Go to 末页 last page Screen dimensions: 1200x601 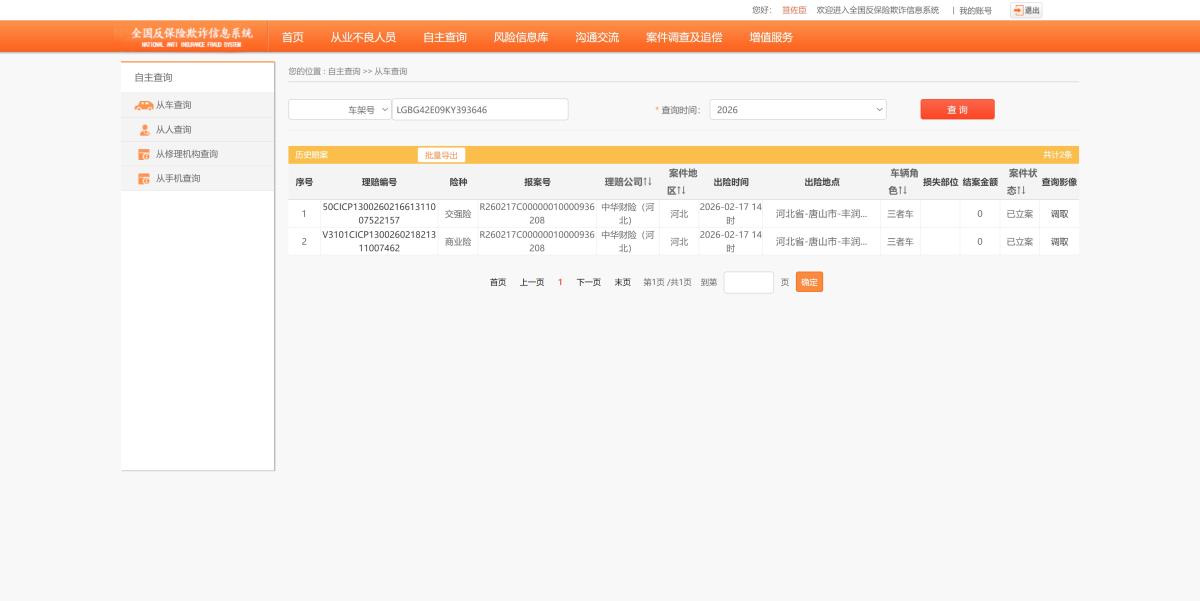click(x=623, y=283)
